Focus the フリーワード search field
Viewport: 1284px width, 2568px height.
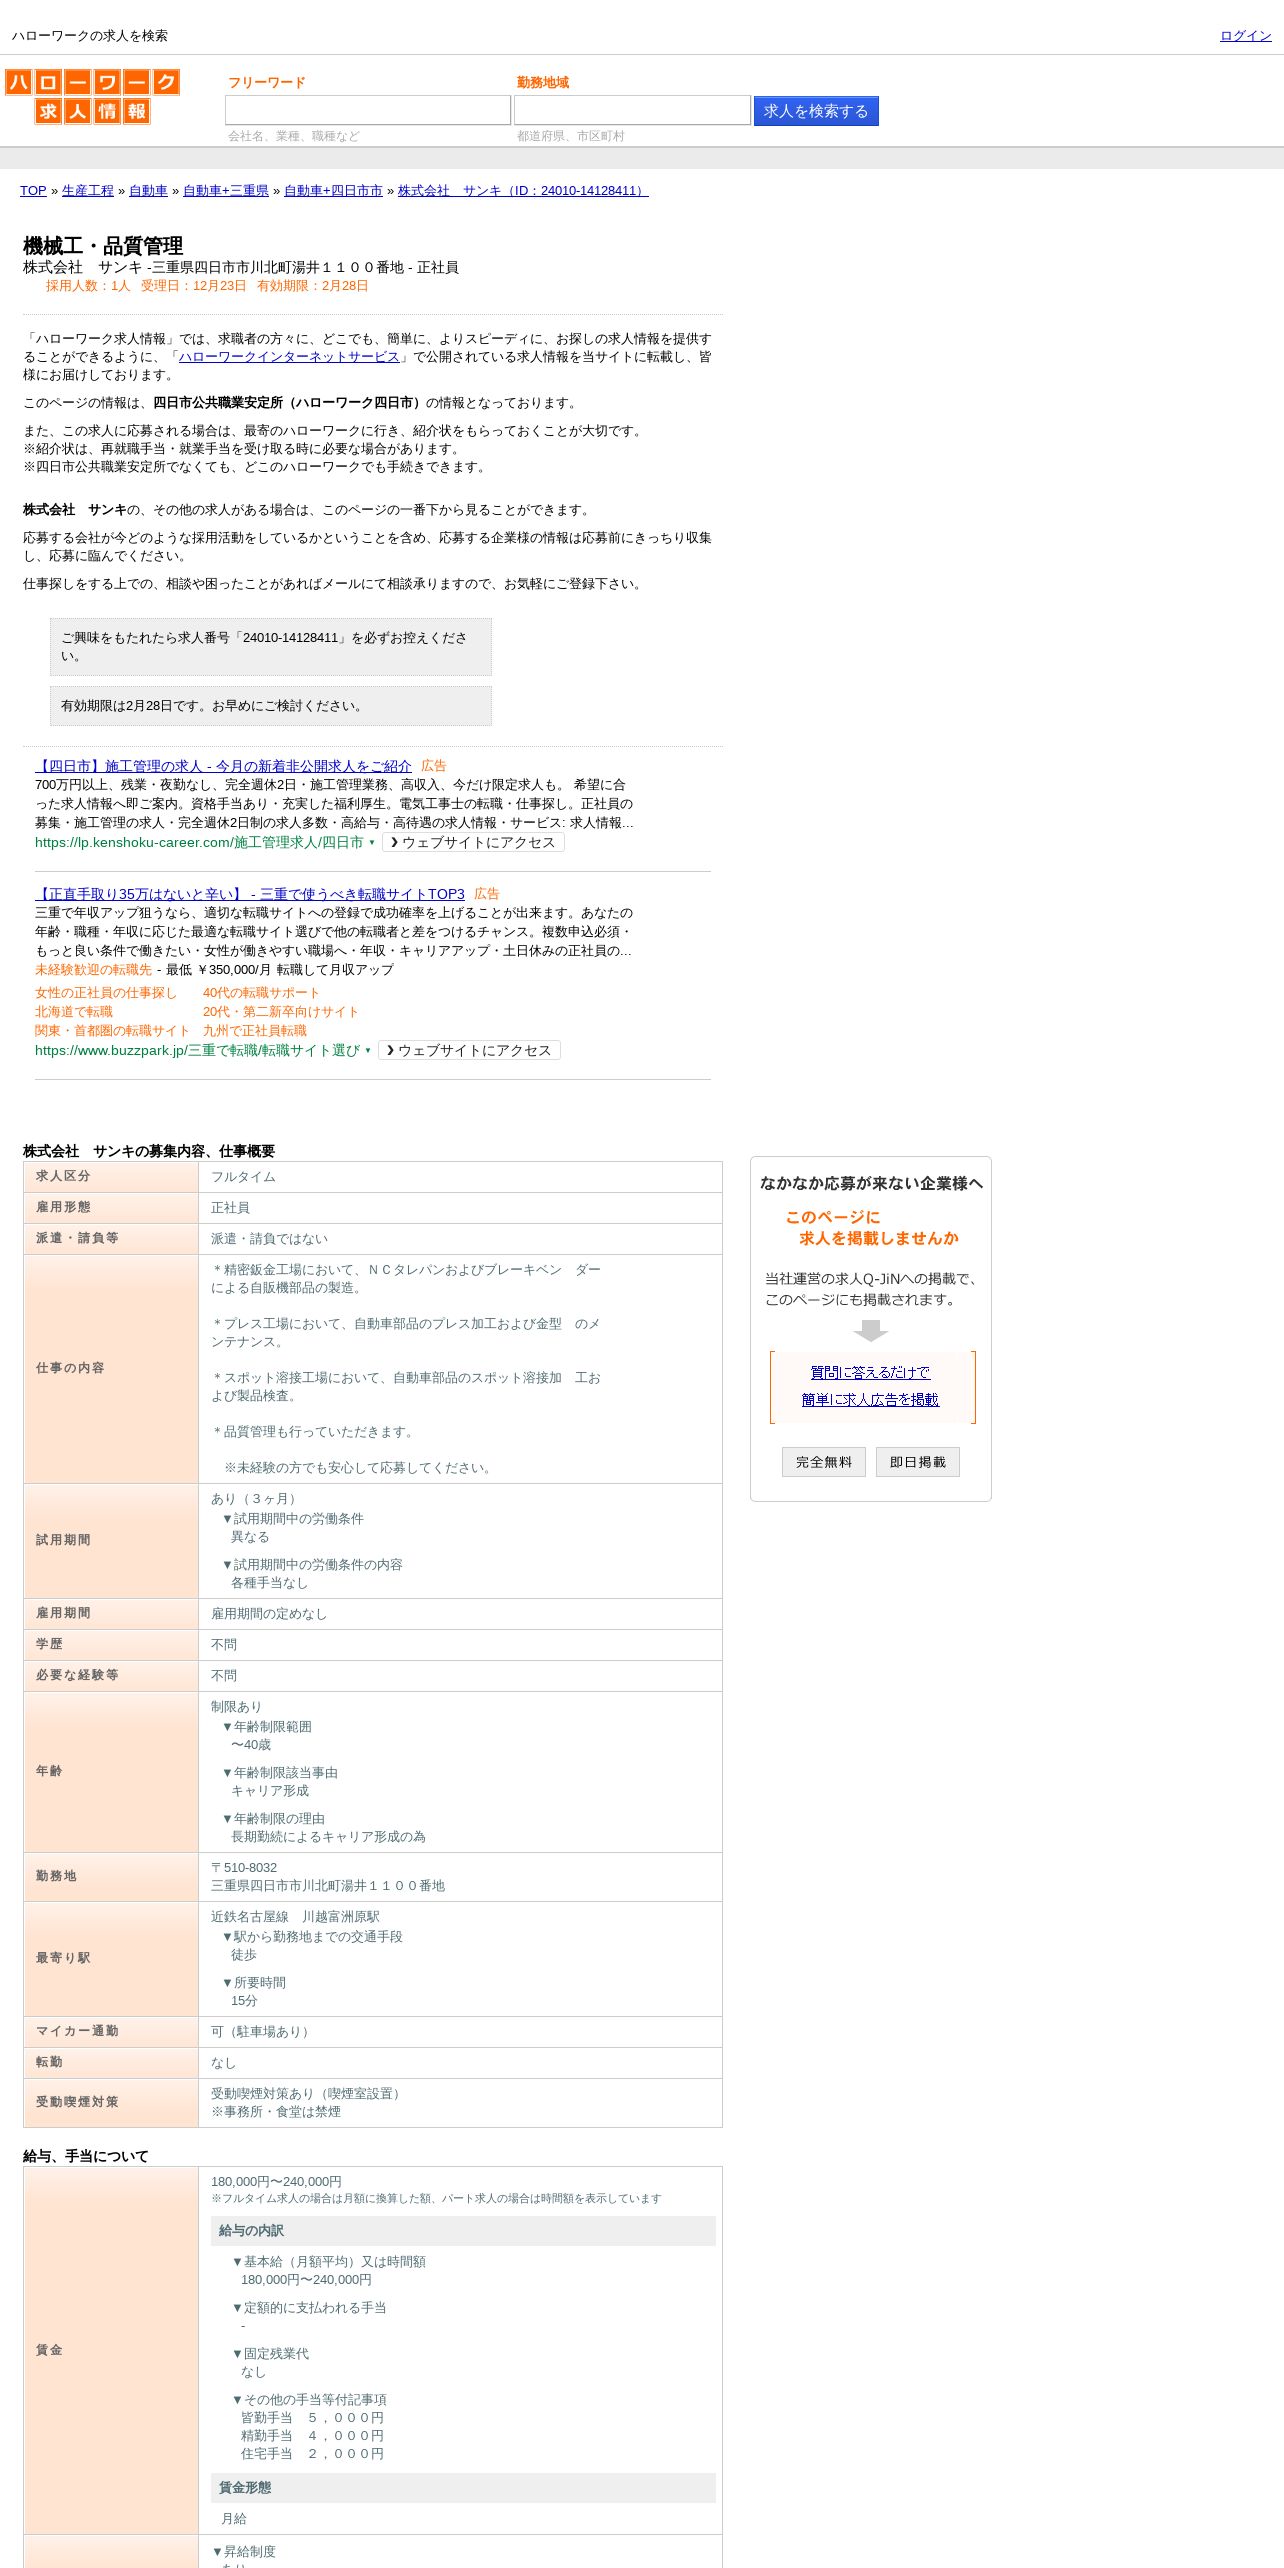click(x=368, y=110)
